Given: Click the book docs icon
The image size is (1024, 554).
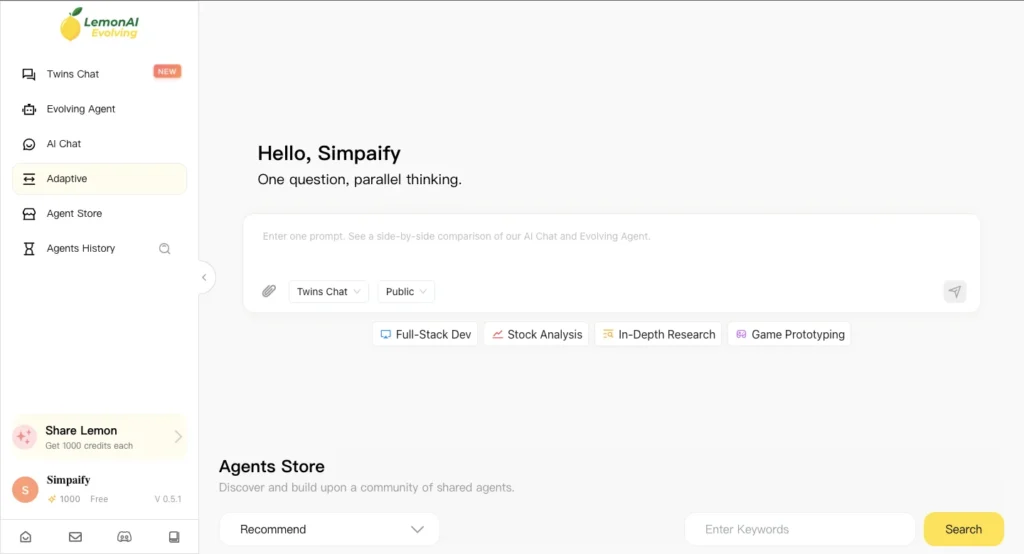Looking at the screenshot, I should pos(174,537).
